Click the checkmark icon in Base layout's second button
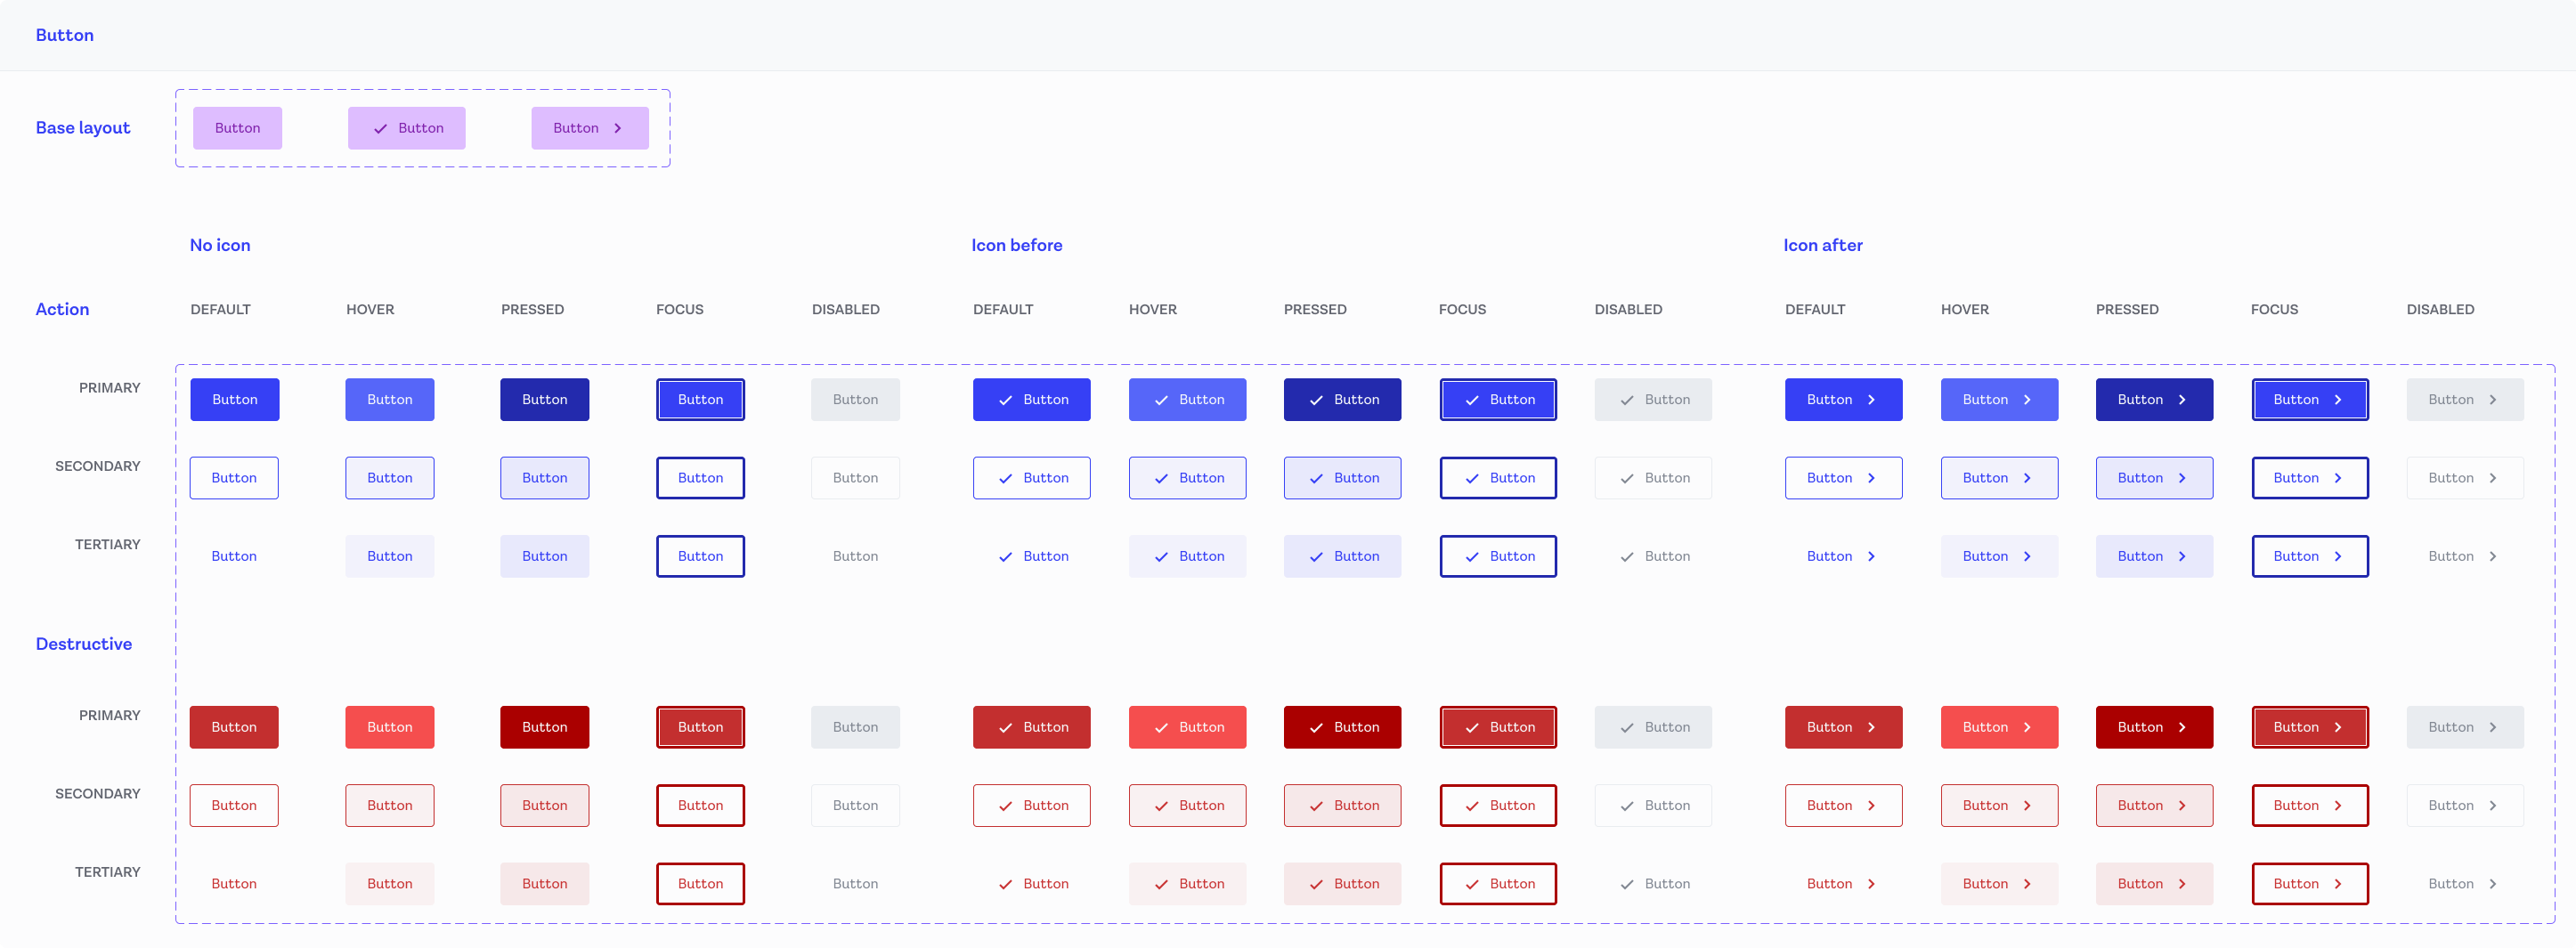Image resolution: width=2576 pixels, height=948 pixels. 381,128
